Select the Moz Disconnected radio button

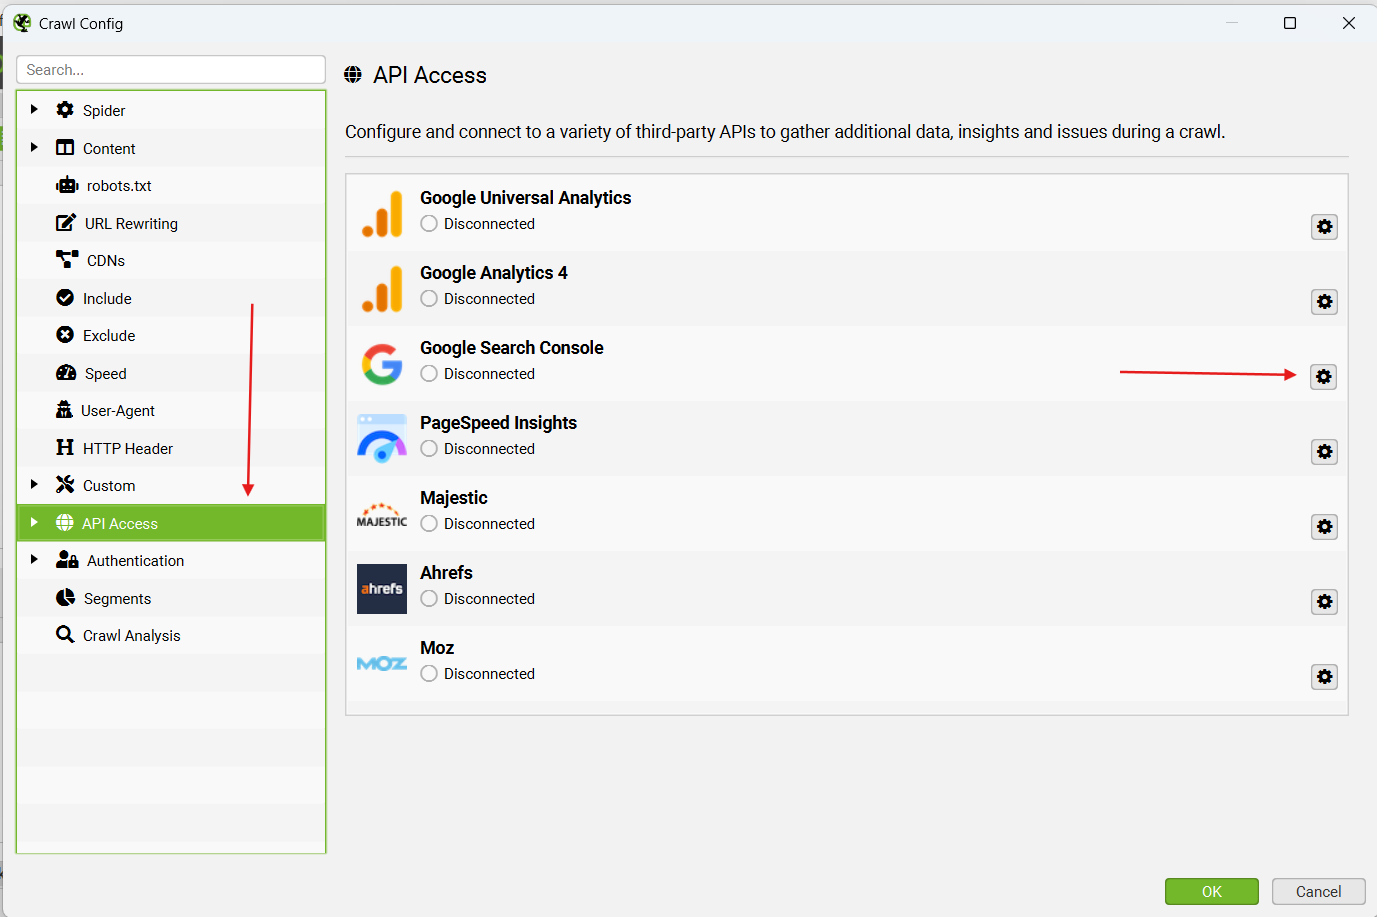[x=429, y=674]
